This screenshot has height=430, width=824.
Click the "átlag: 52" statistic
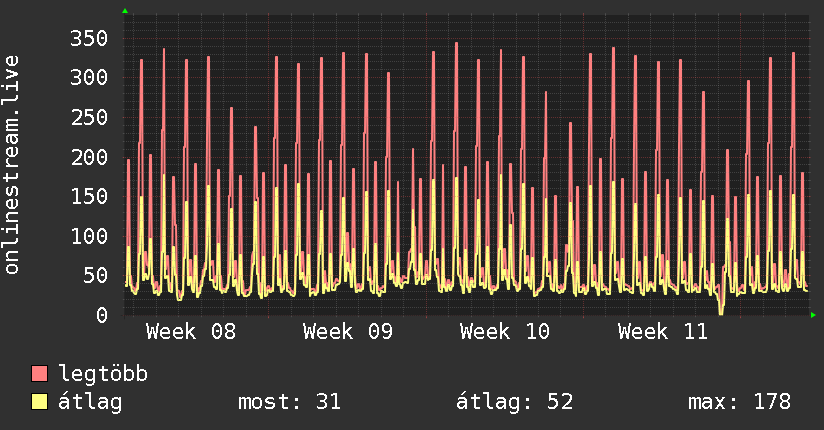click(515, 402)
